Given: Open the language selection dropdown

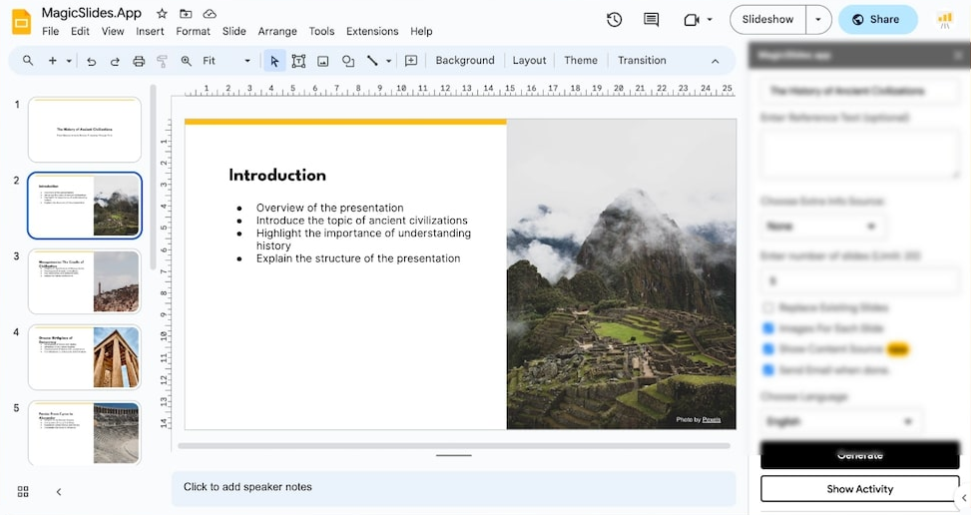Looking at the screenshot, I should point(840,422).
